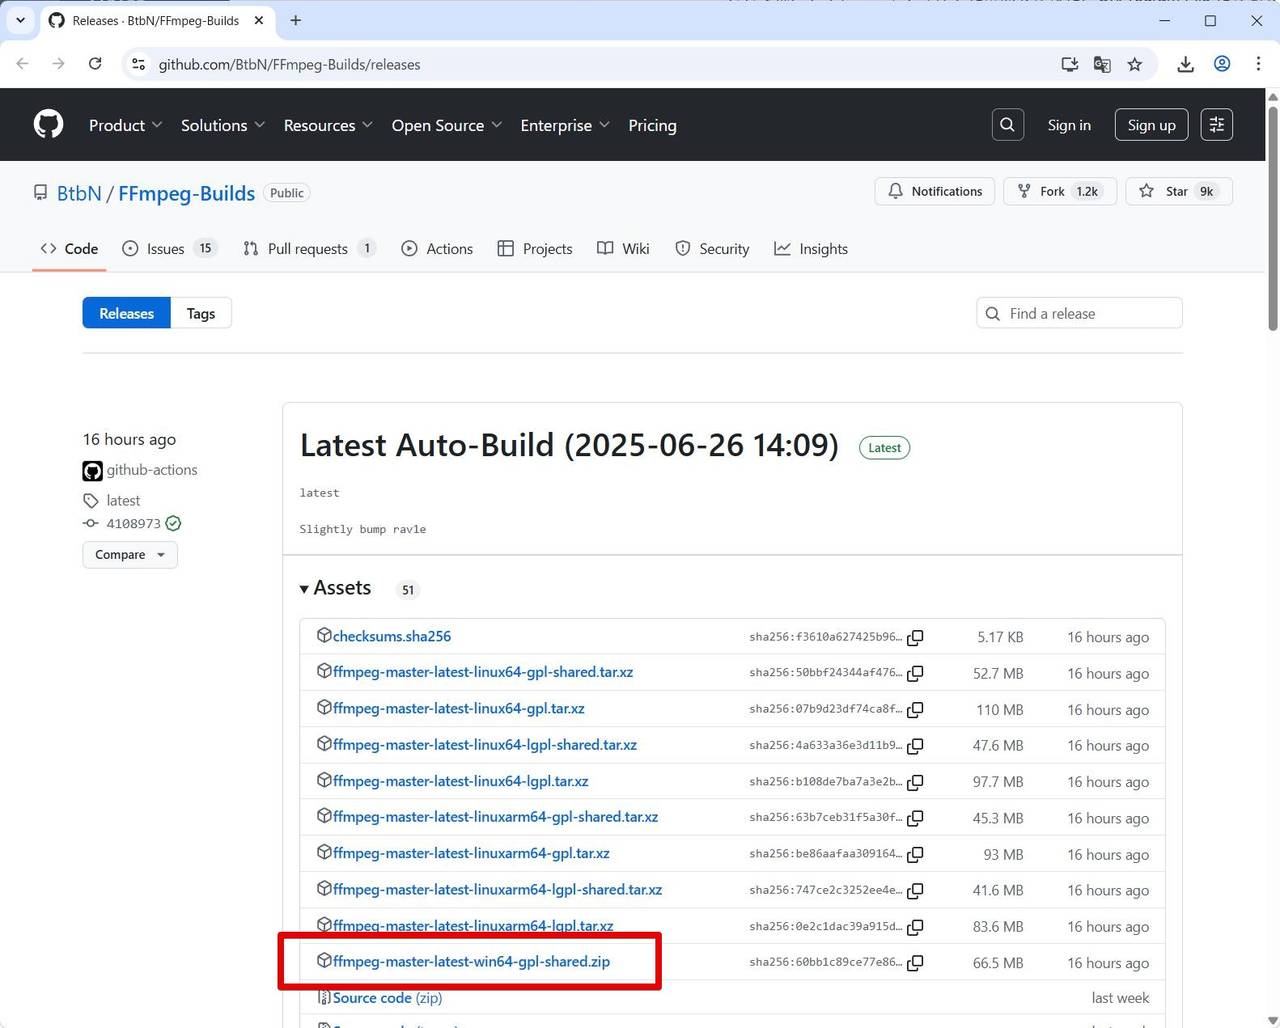
Task: Copy sha256 for linux64-lgpl.tar.xz
Action: 915,782
